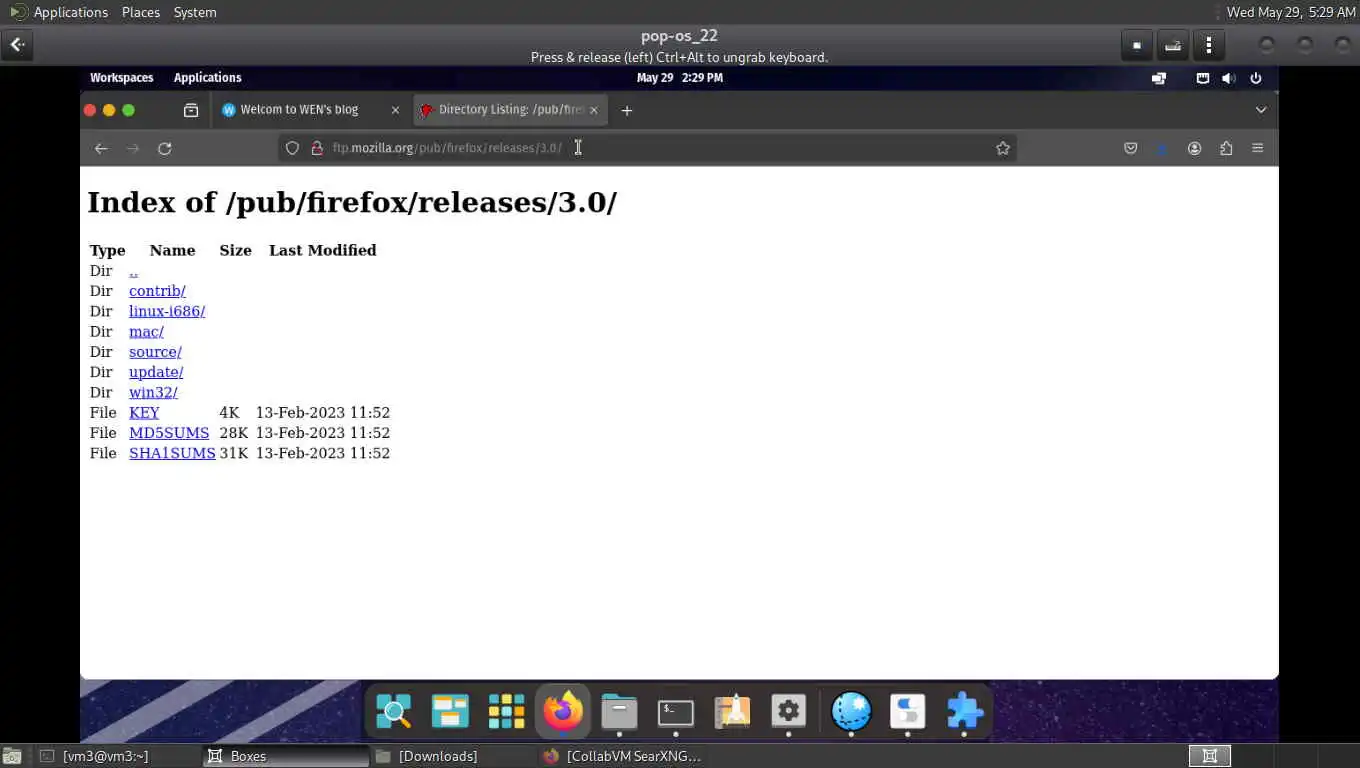Open the Files folder dock icon
Viewport: 1360px width, 768px height.
619,712
